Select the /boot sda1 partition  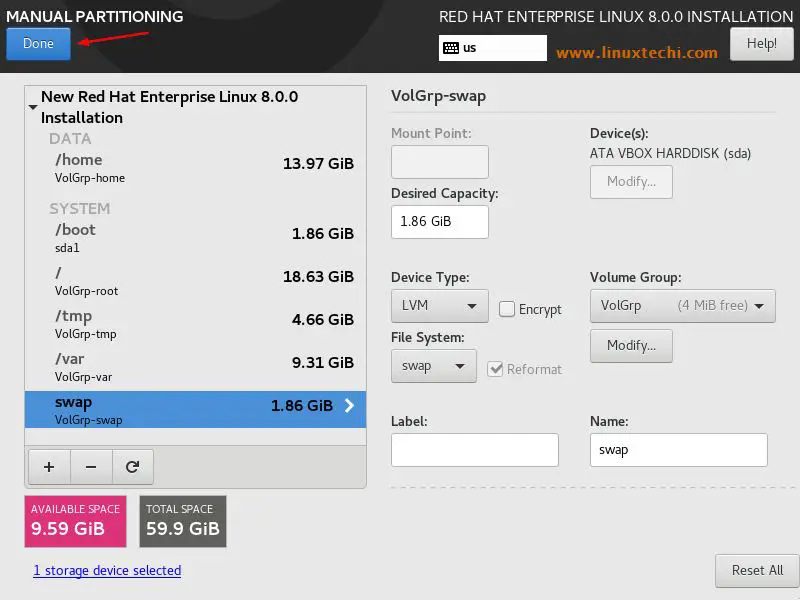(x=195, y=238)
